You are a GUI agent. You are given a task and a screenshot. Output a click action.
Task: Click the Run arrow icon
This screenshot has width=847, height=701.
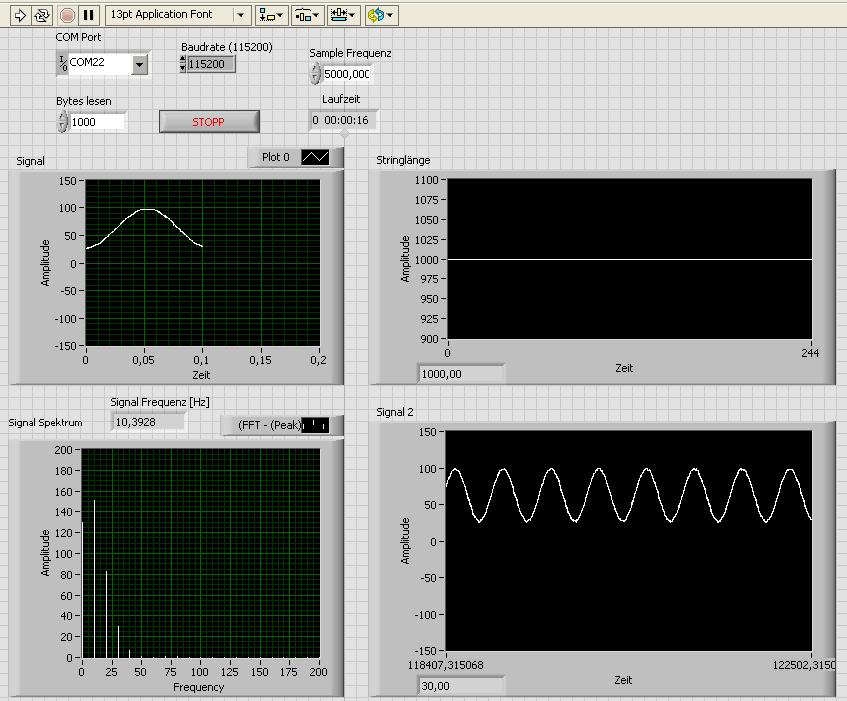click(x=19, y=15)
